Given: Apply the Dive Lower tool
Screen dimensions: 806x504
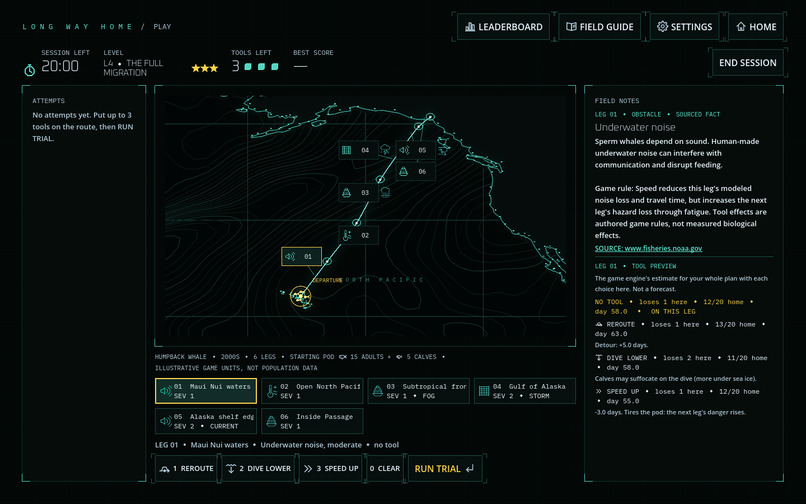Looking at the screenshot, I should 259,469.
